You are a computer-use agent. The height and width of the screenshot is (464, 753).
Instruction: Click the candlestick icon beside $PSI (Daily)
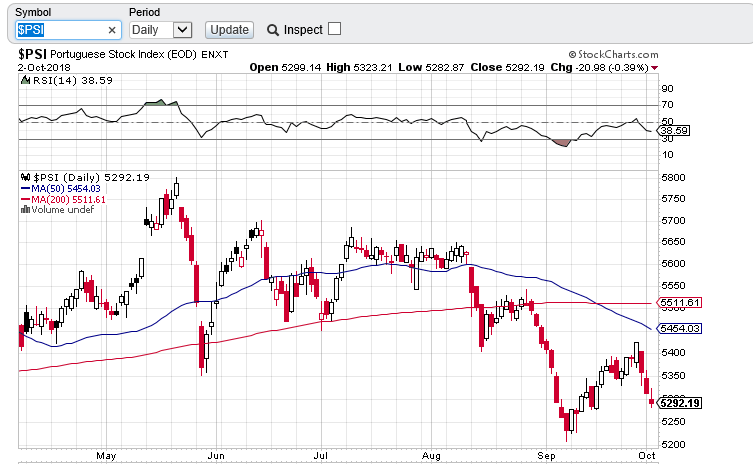click(25, 177)
